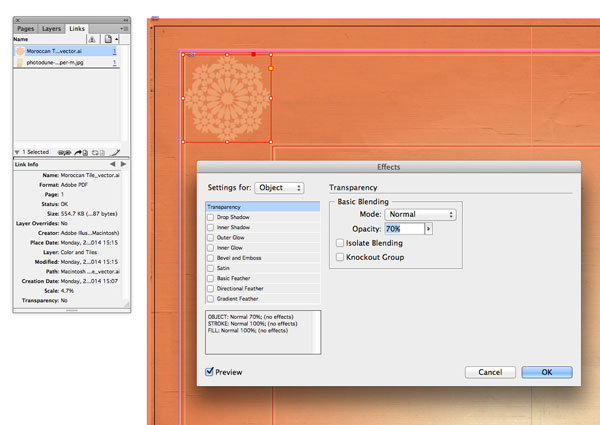Click the Creator Adobe Illus...Macintosh) value

(90, 233)
